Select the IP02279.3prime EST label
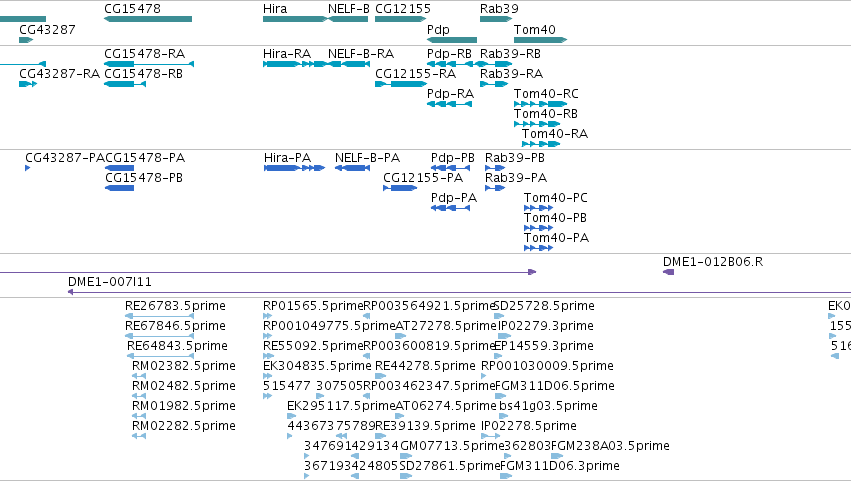The height and width of the screenshot is (481, 851). (x=545, y=326)
